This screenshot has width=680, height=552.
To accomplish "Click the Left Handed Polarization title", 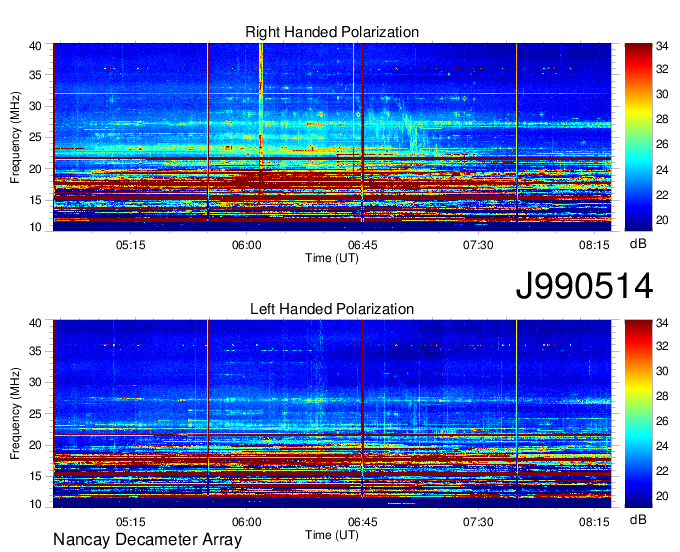I will pos(332,309).
